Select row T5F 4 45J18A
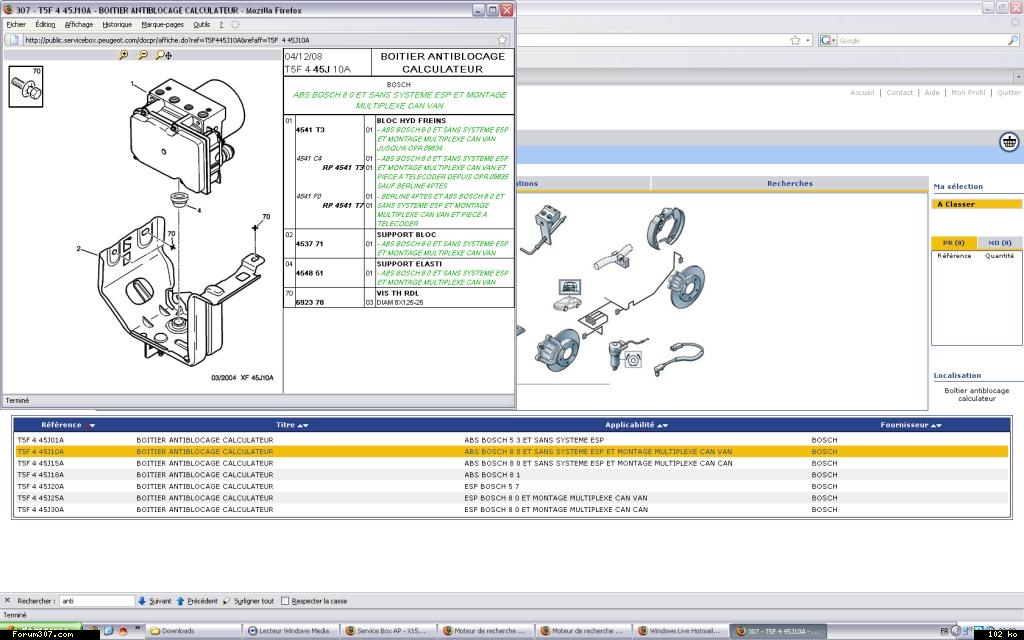 [x=511, y=475]
